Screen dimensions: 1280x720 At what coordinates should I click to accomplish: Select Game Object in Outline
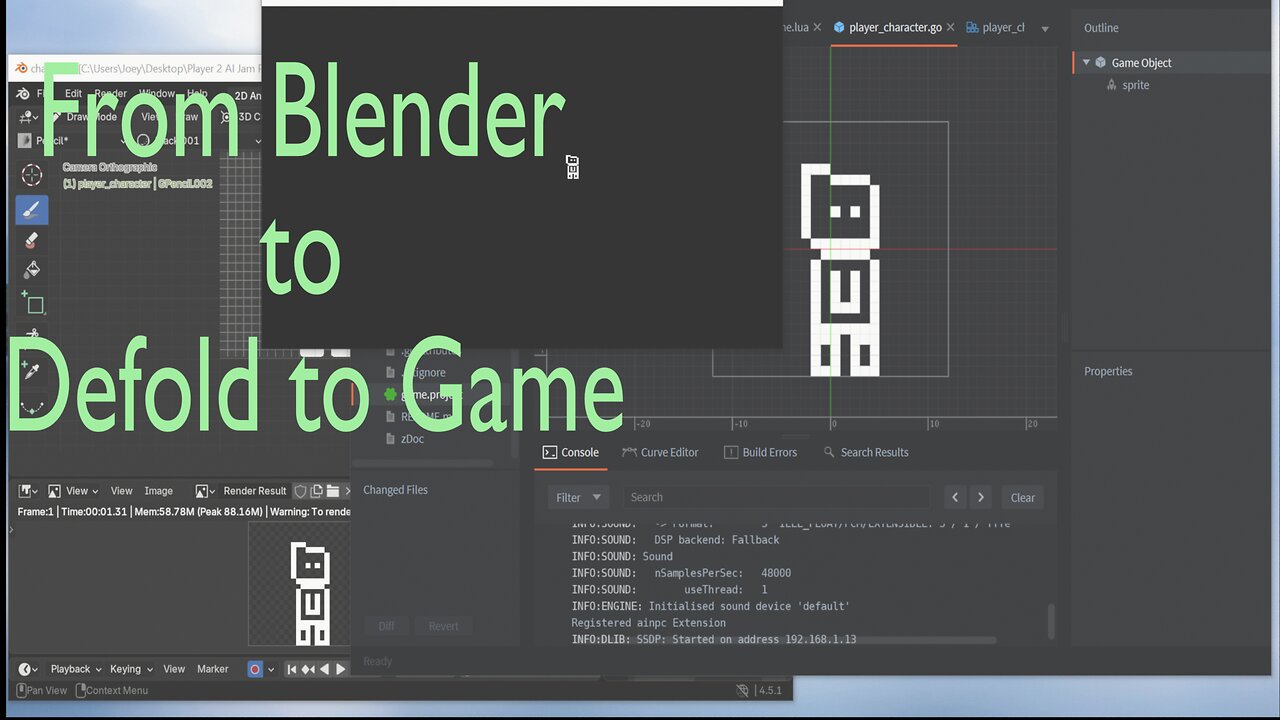point(1141,62)
